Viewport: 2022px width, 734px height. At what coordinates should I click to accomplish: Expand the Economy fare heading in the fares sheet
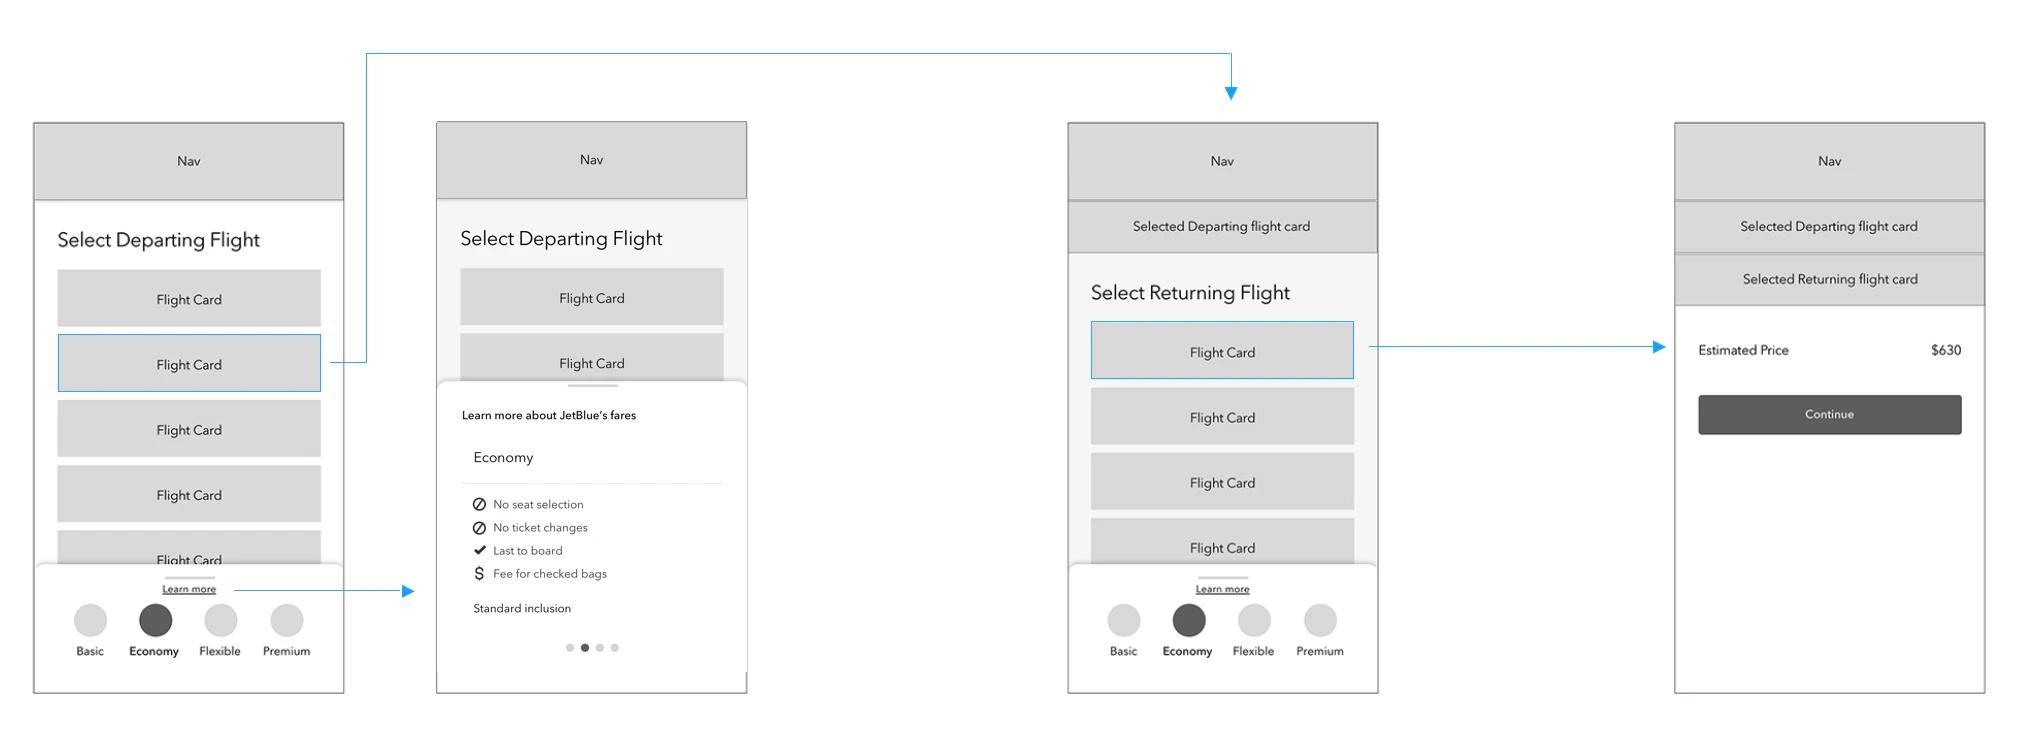[503, 458]
